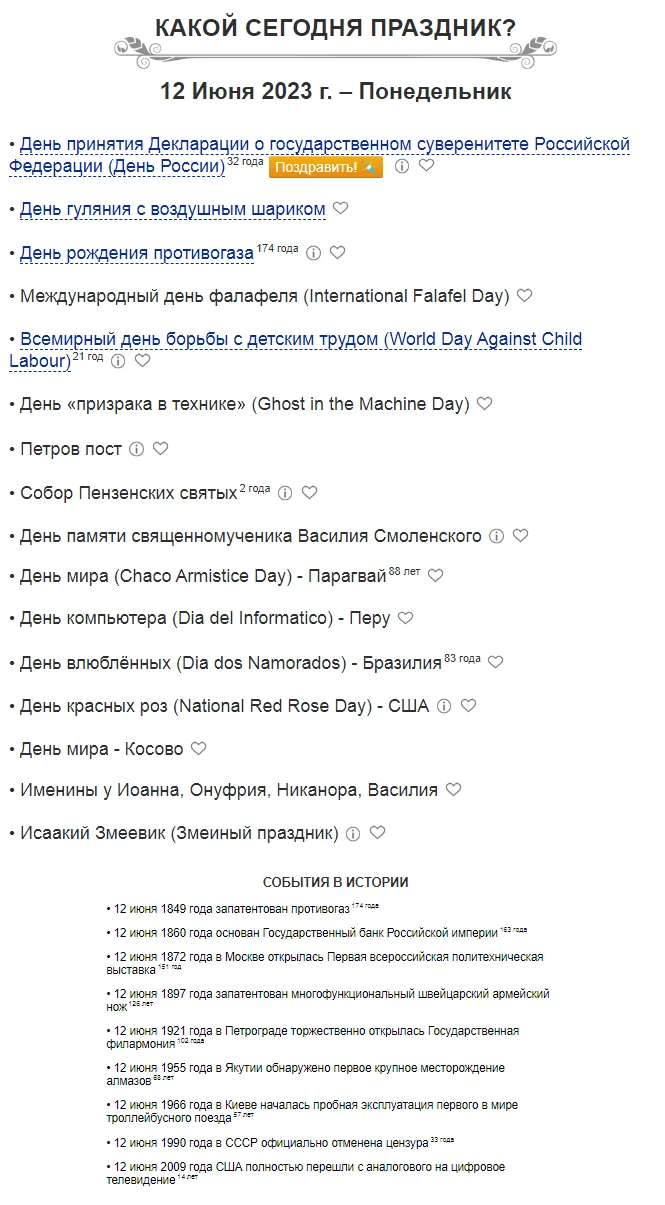Screen dimensions: 665x1205
Task: Click info icon next to День России
Action: [x=402, y=166]
